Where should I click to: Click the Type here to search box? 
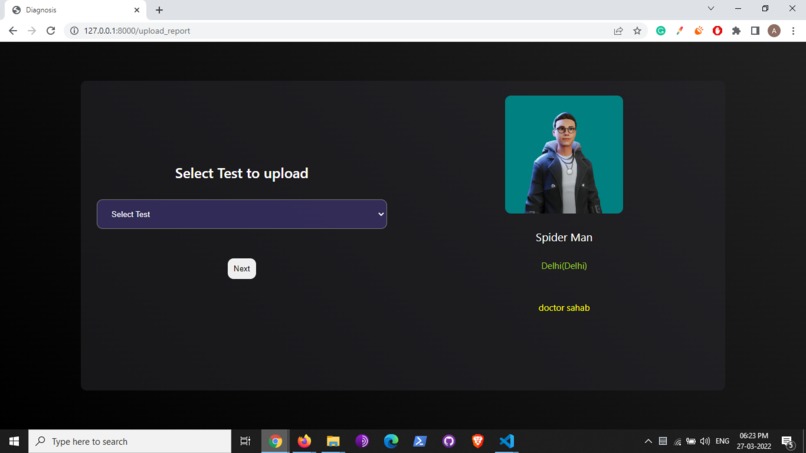(130, 441)
